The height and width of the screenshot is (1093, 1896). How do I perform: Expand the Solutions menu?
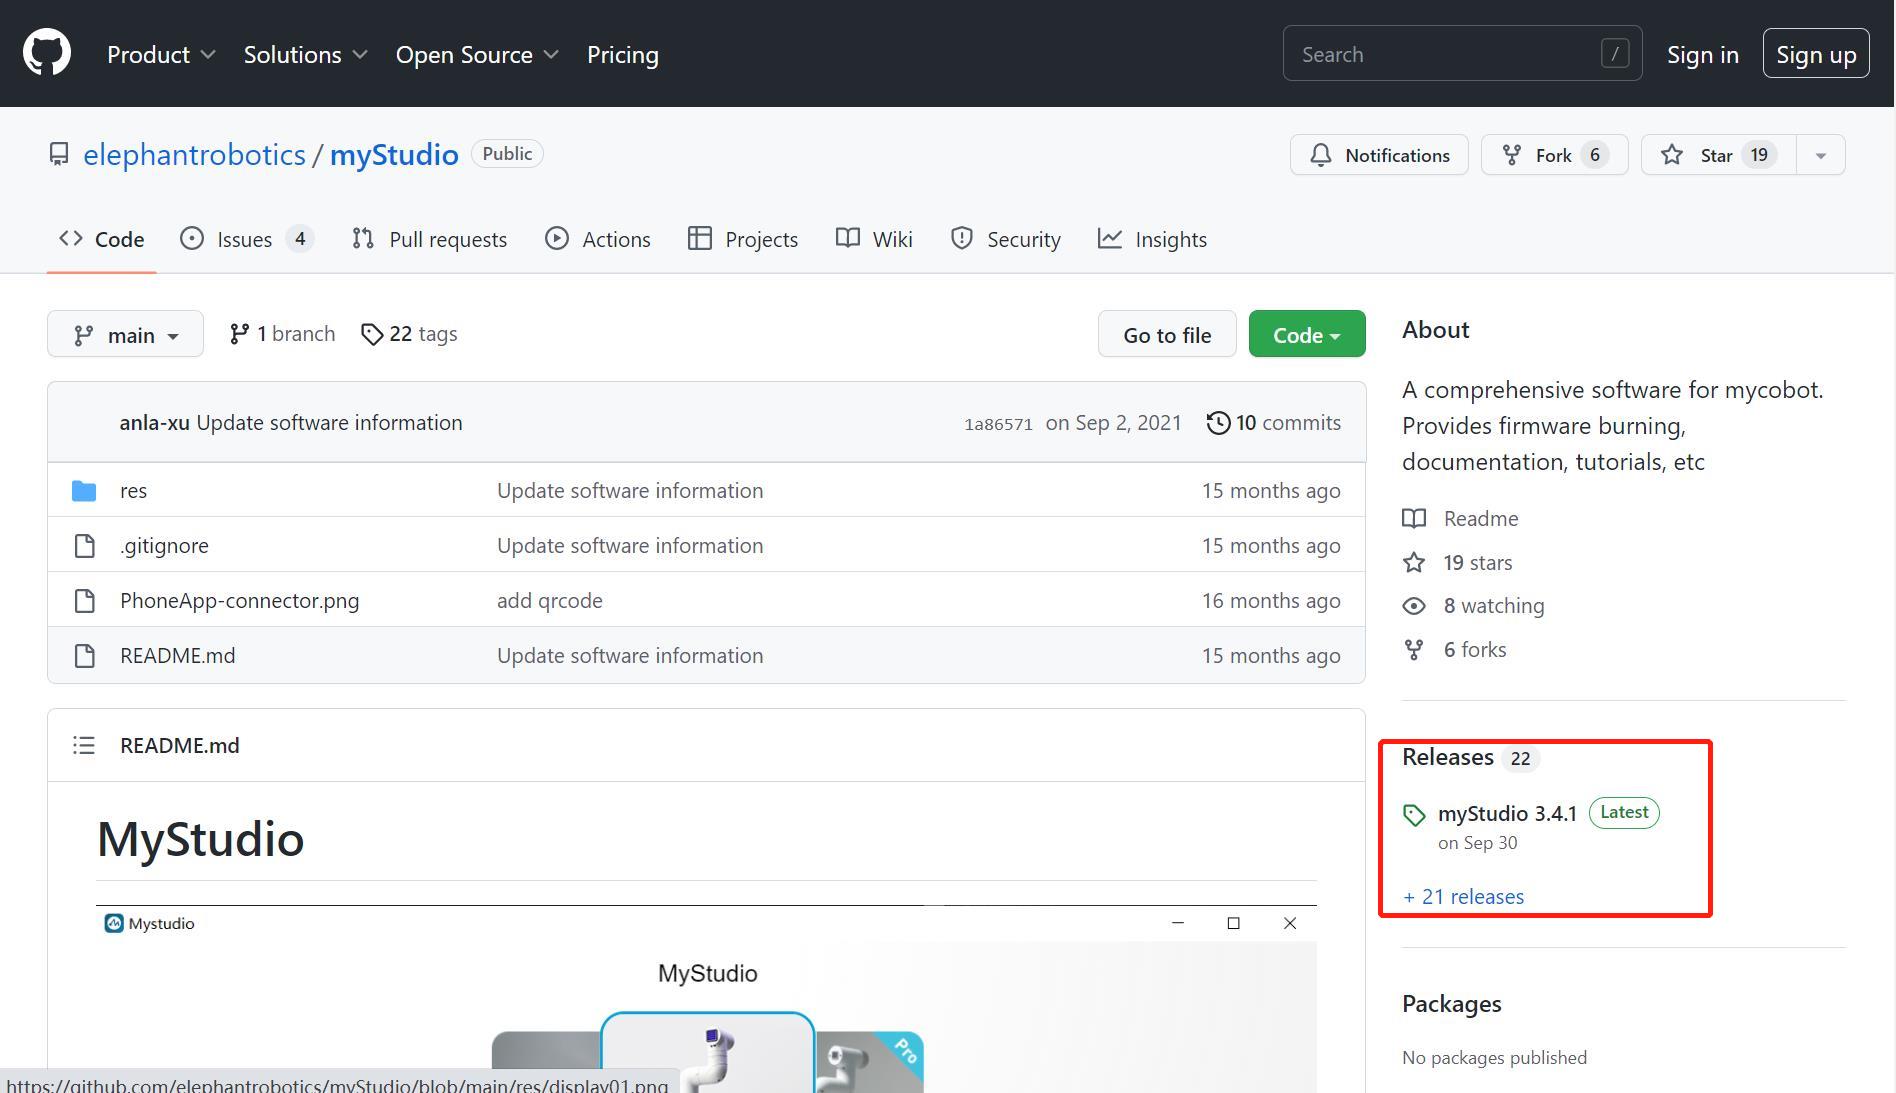pos(305,55)
